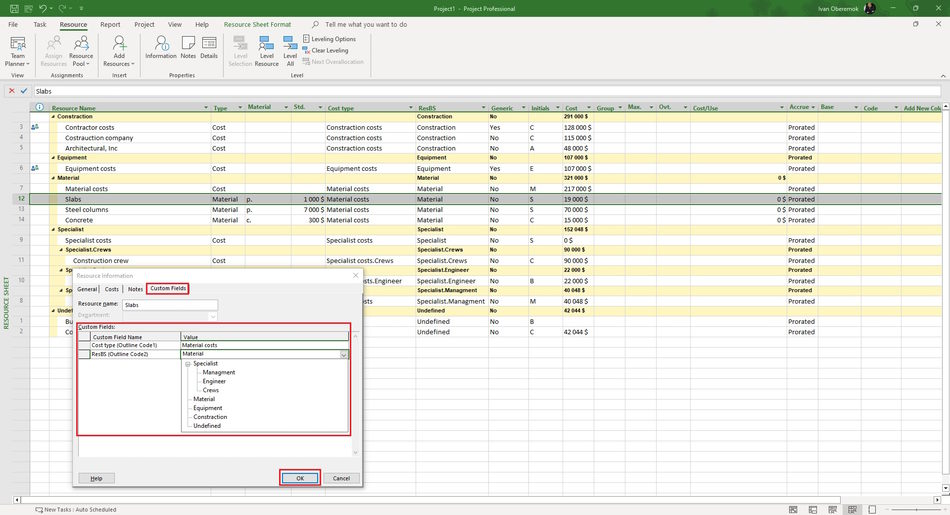Open Leveling Options
Viewport: 950px width, 515px height.
pyautogui.click(x=329, y=39)
